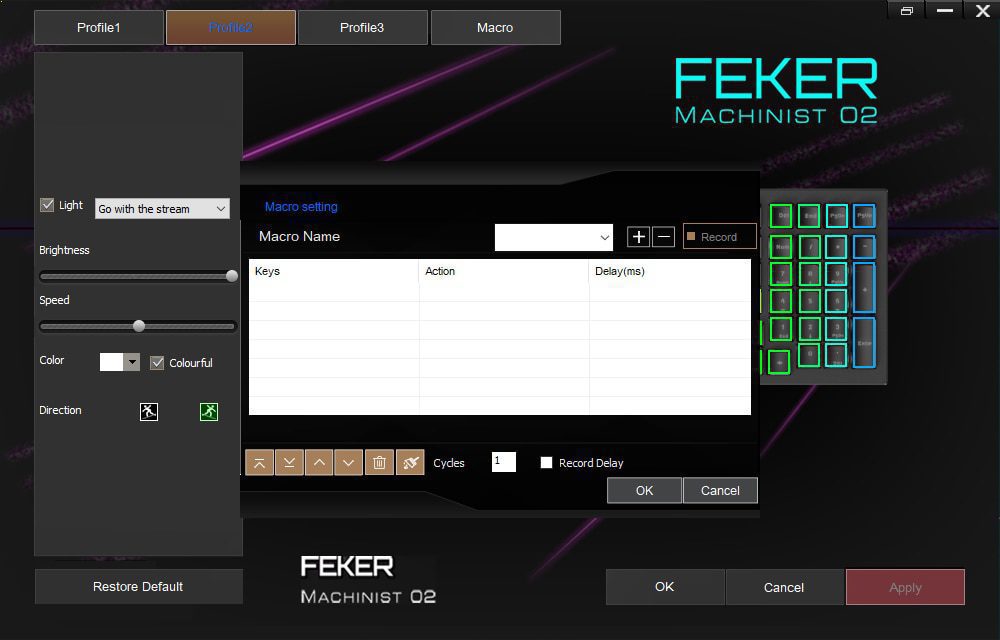Viewport: 1000px width, 640px height.
Task: Clear all macro steps with sweep icon
Action: point(409,462)
